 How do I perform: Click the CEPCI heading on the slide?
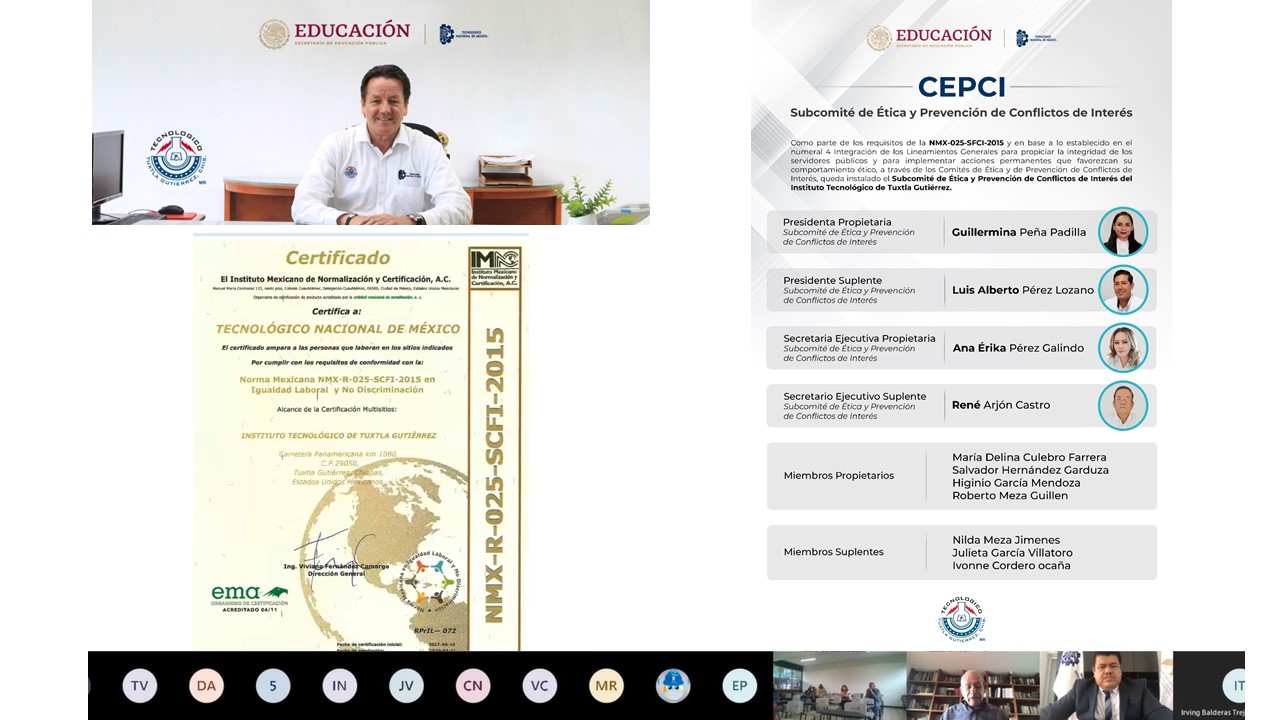coord(961,87)
